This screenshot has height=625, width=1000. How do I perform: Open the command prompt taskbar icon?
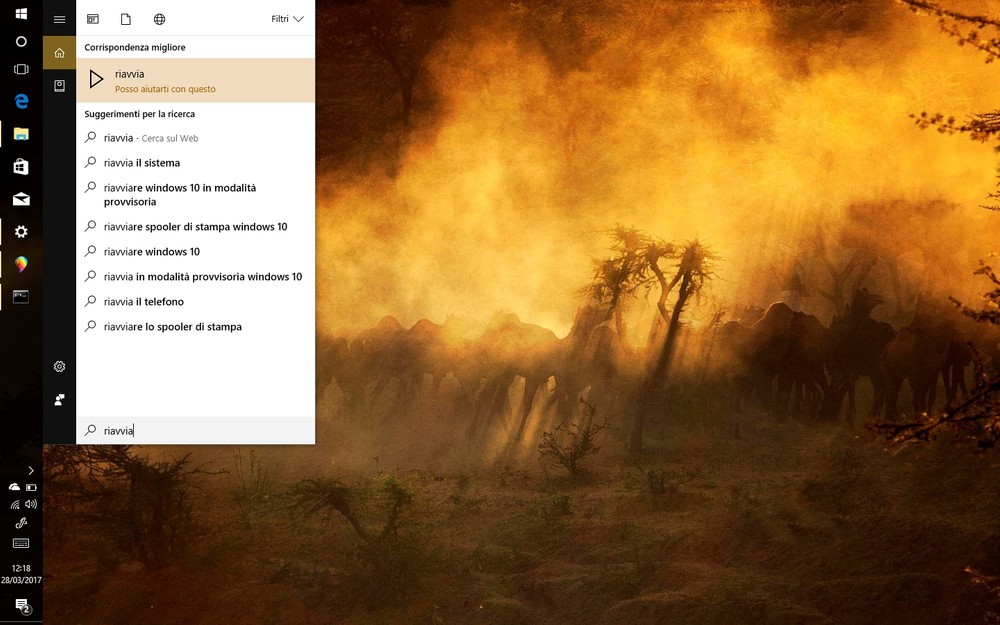[x=21, y=297]
